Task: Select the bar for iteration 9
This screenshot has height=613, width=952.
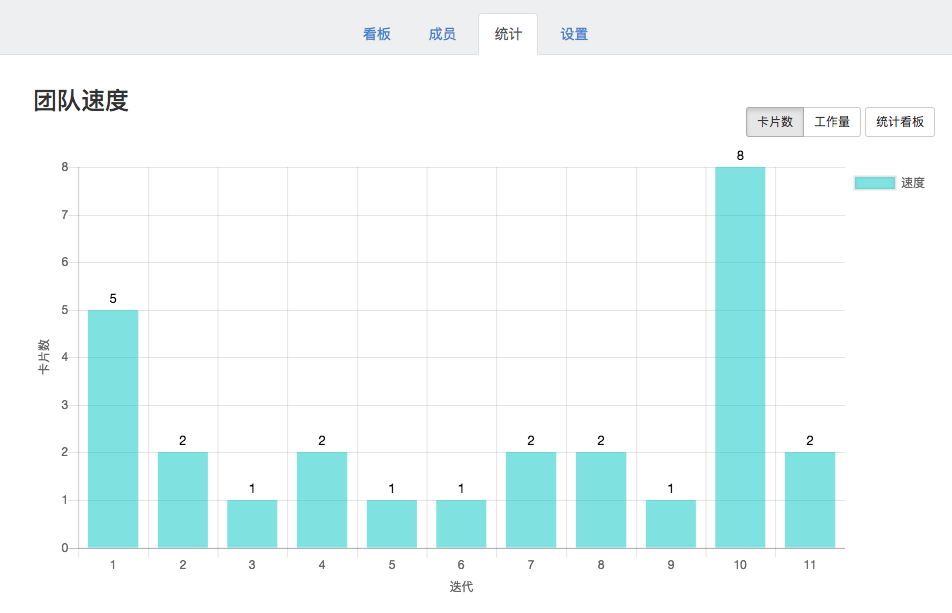Action: point(671,524)
